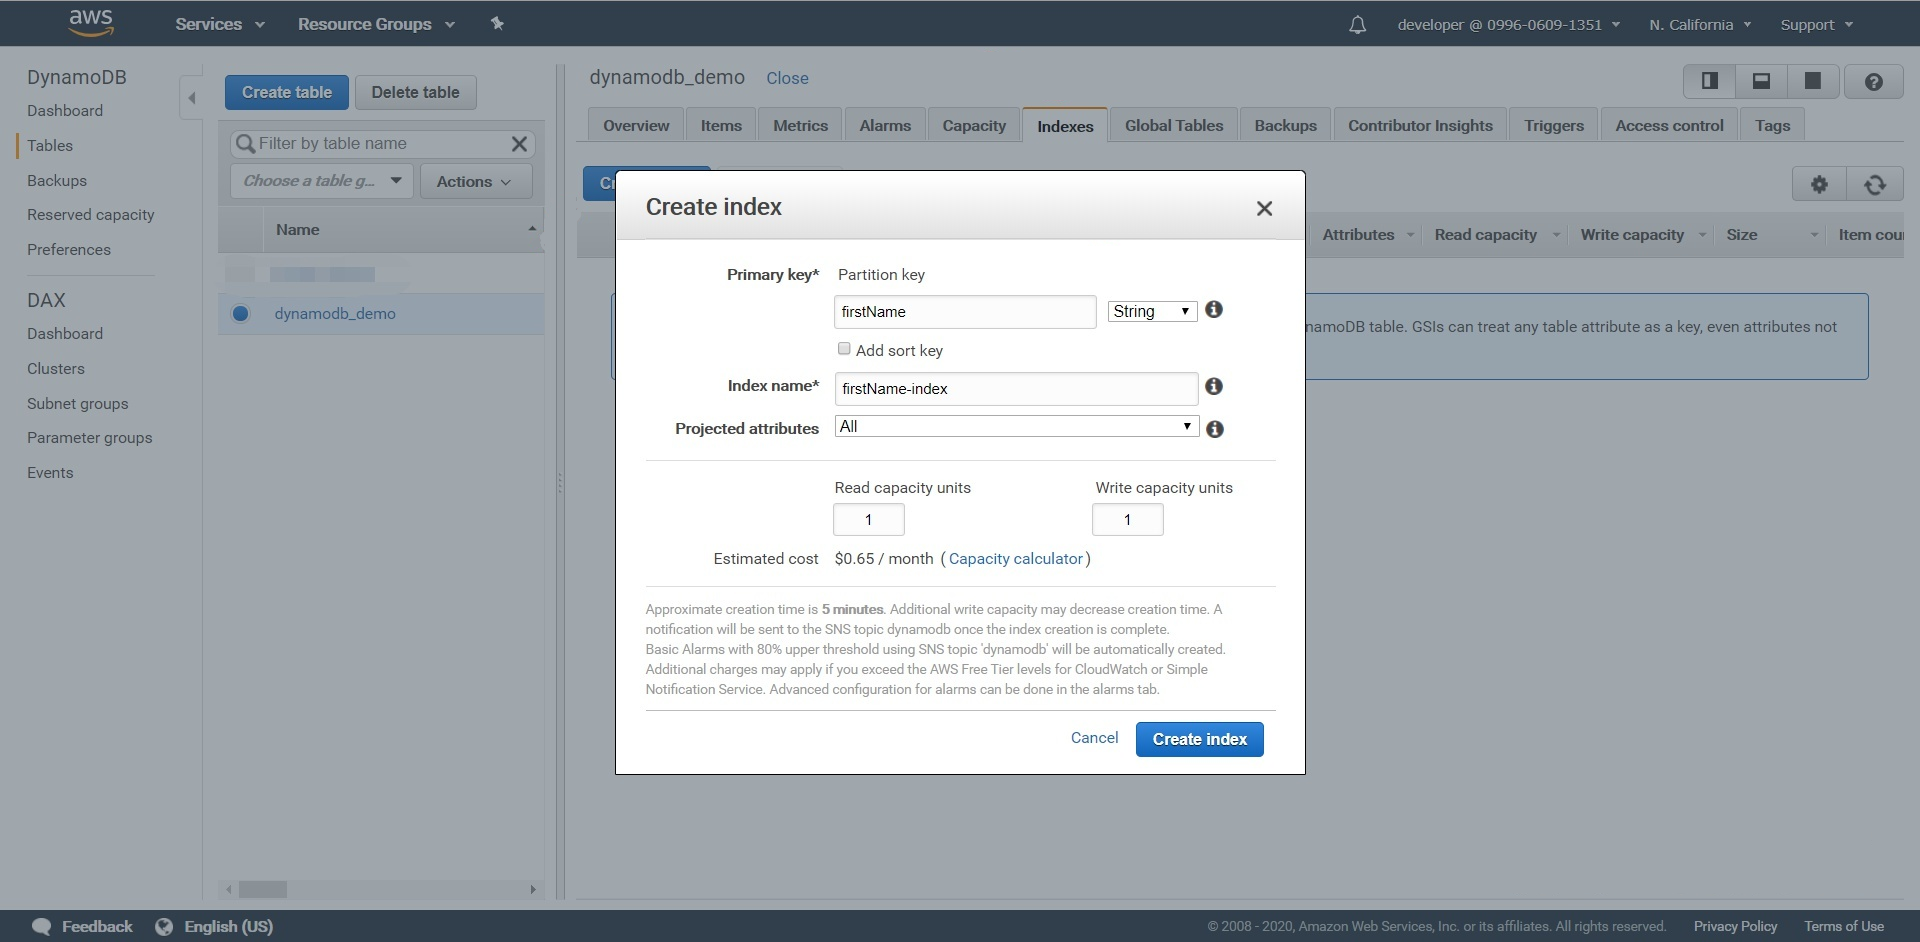Open the Capacity calculator link

[1015, 559]
